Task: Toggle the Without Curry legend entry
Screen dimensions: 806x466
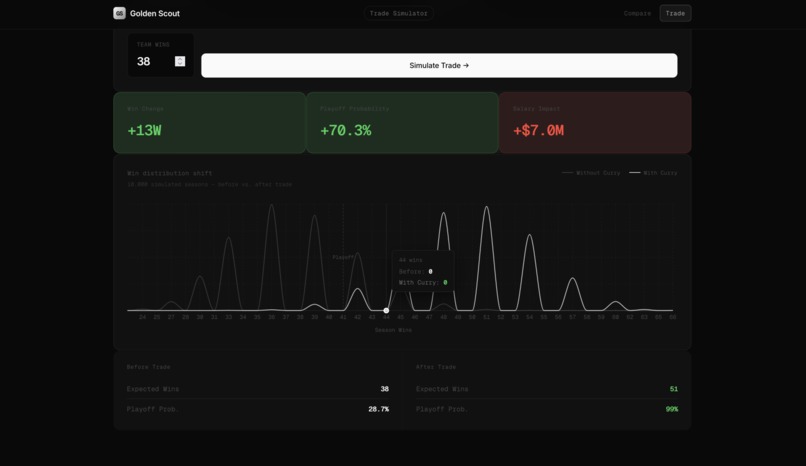Action: [x=591, y=173]
